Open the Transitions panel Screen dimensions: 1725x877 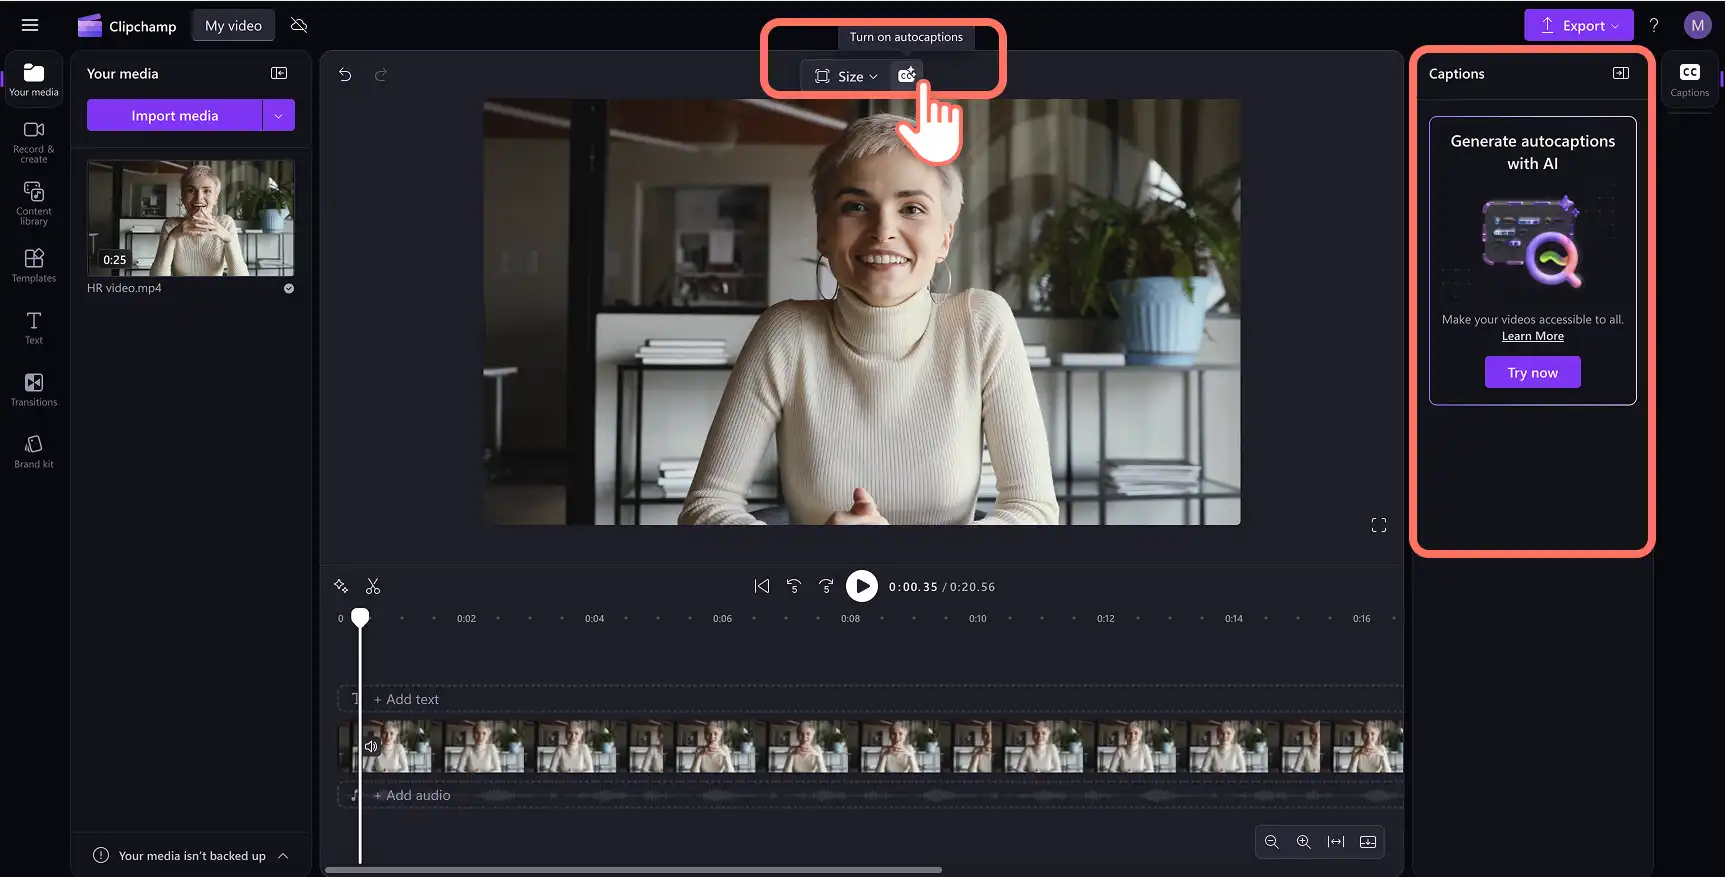(34, 389)
